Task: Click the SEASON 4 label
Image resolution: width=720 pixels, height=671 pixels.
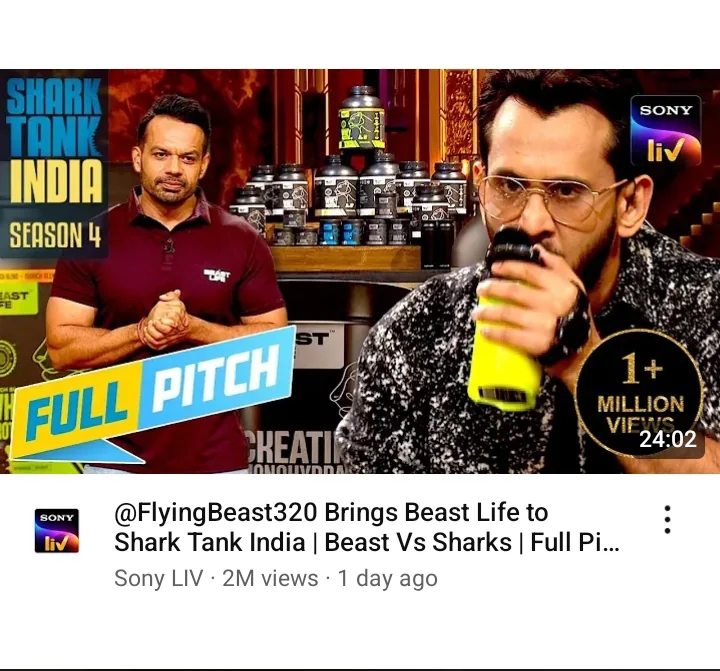Action: (55, 235)
